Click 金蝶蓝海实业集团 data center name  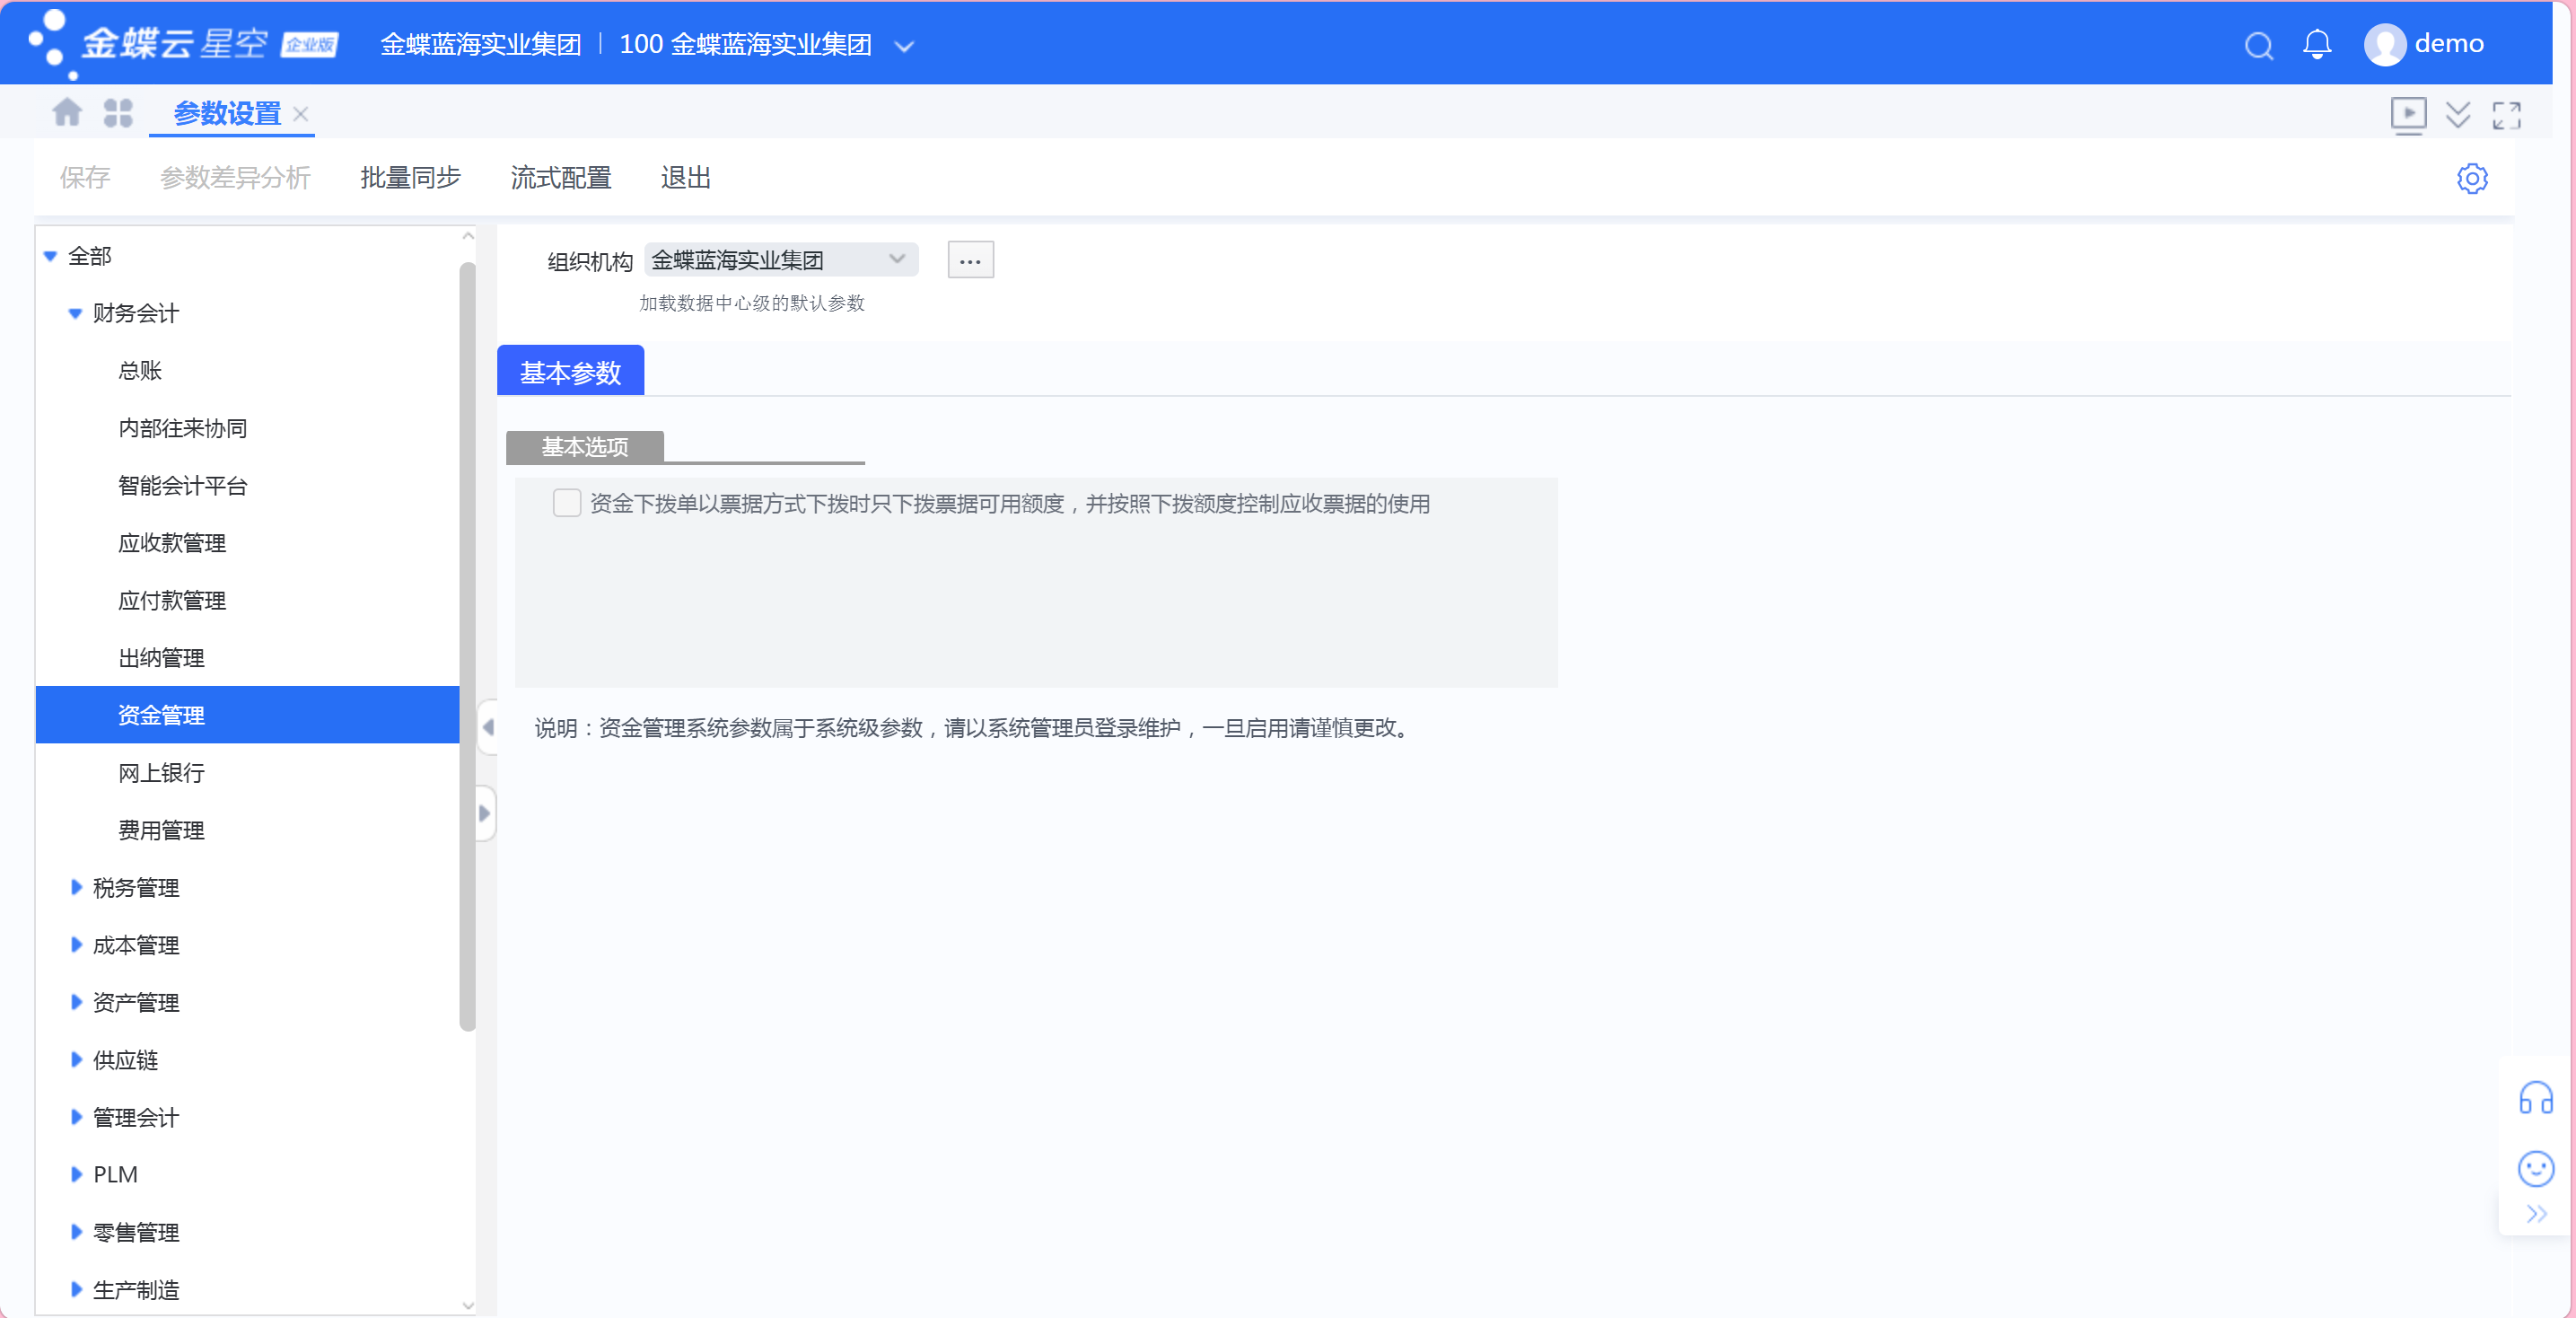(480, 45)
